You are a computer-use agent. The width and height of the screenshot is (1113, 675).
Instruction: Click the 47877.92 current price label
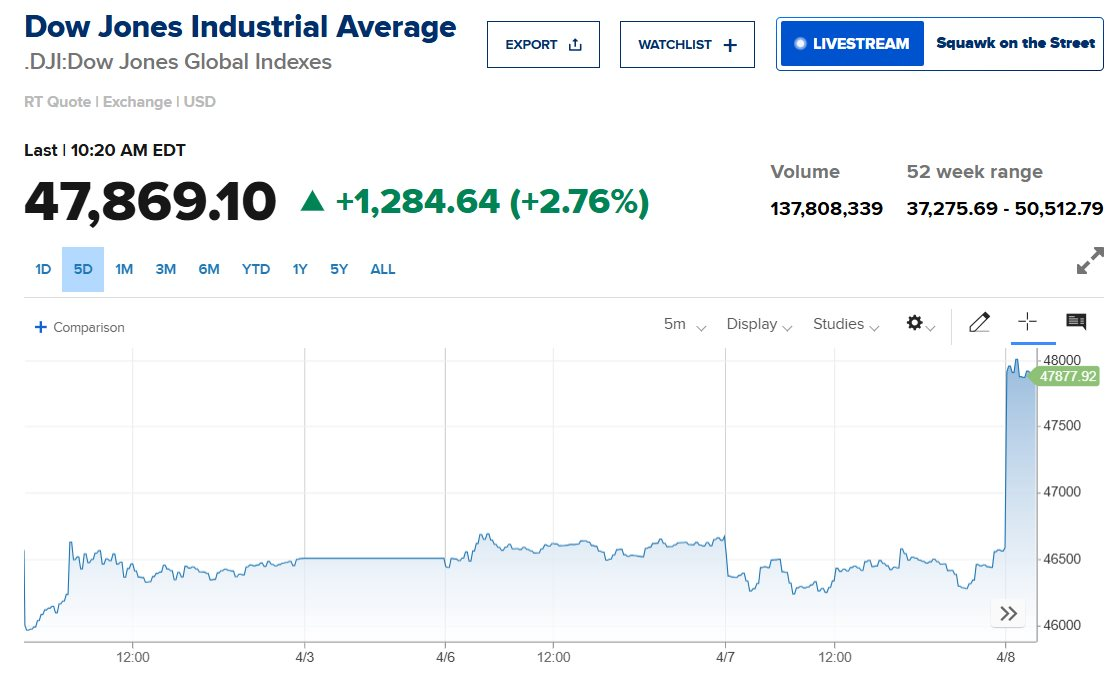tap(1067, 377)
